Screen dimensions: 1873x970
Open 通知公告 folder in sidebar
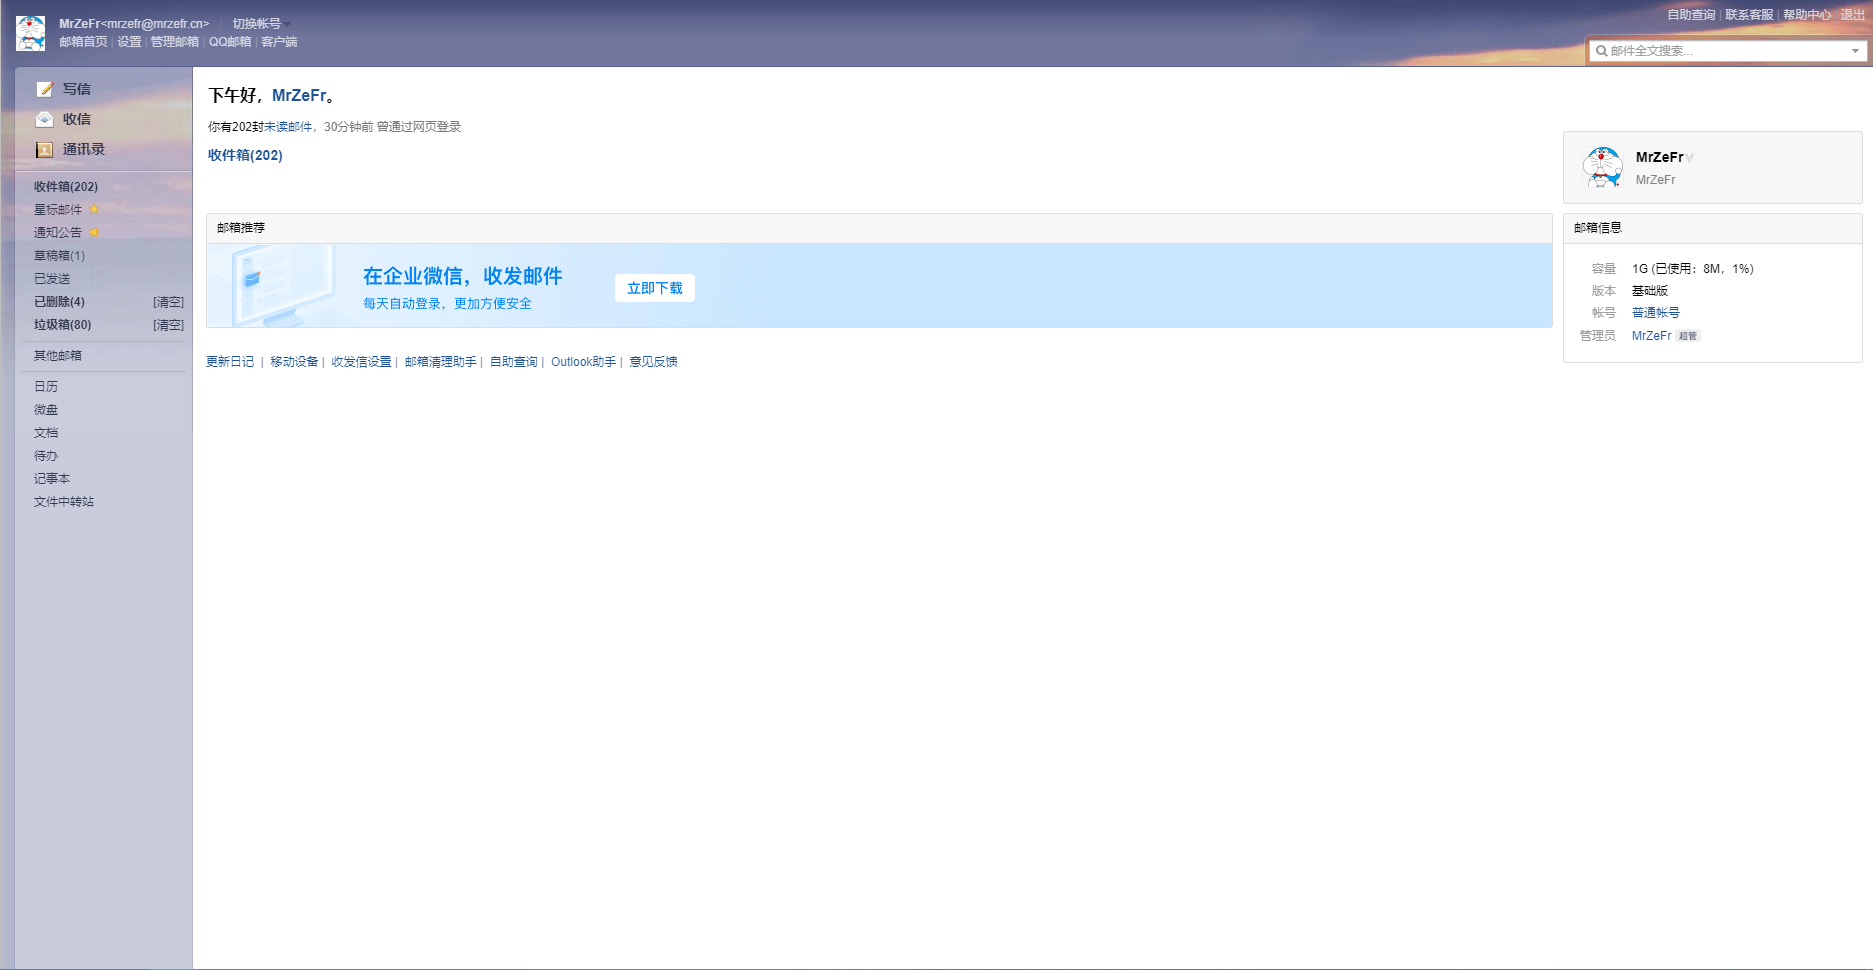[x=58, y=232]
